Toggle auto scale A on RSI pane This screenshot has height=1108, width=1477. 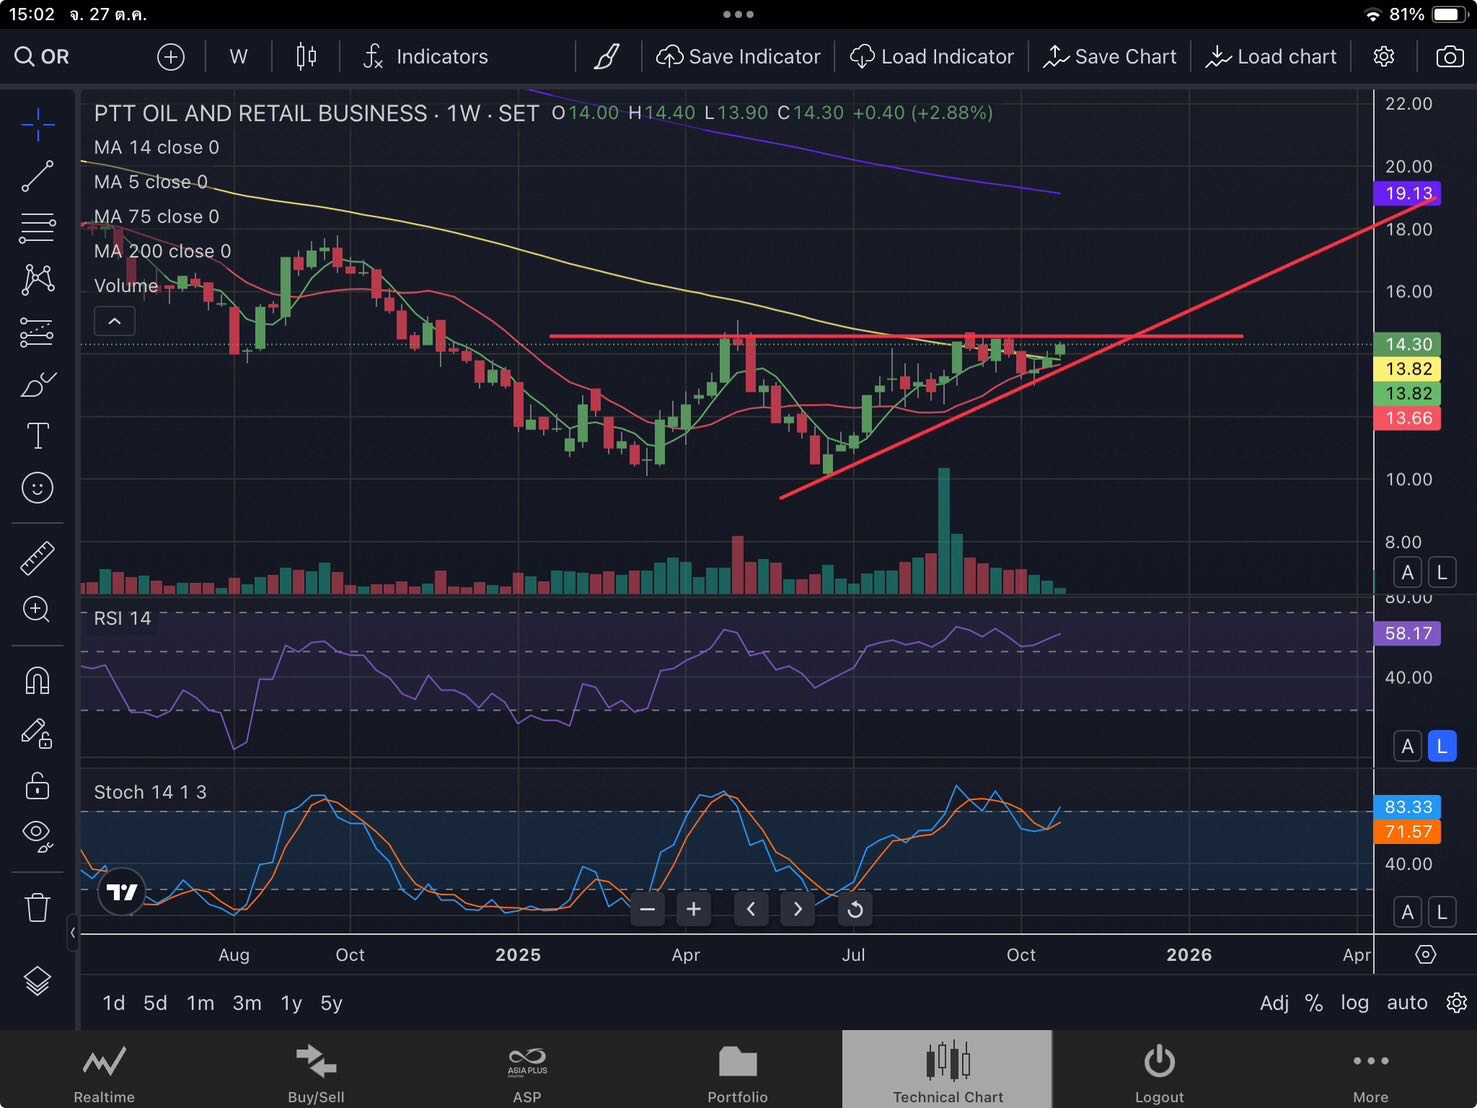(x=1407, y=746)
